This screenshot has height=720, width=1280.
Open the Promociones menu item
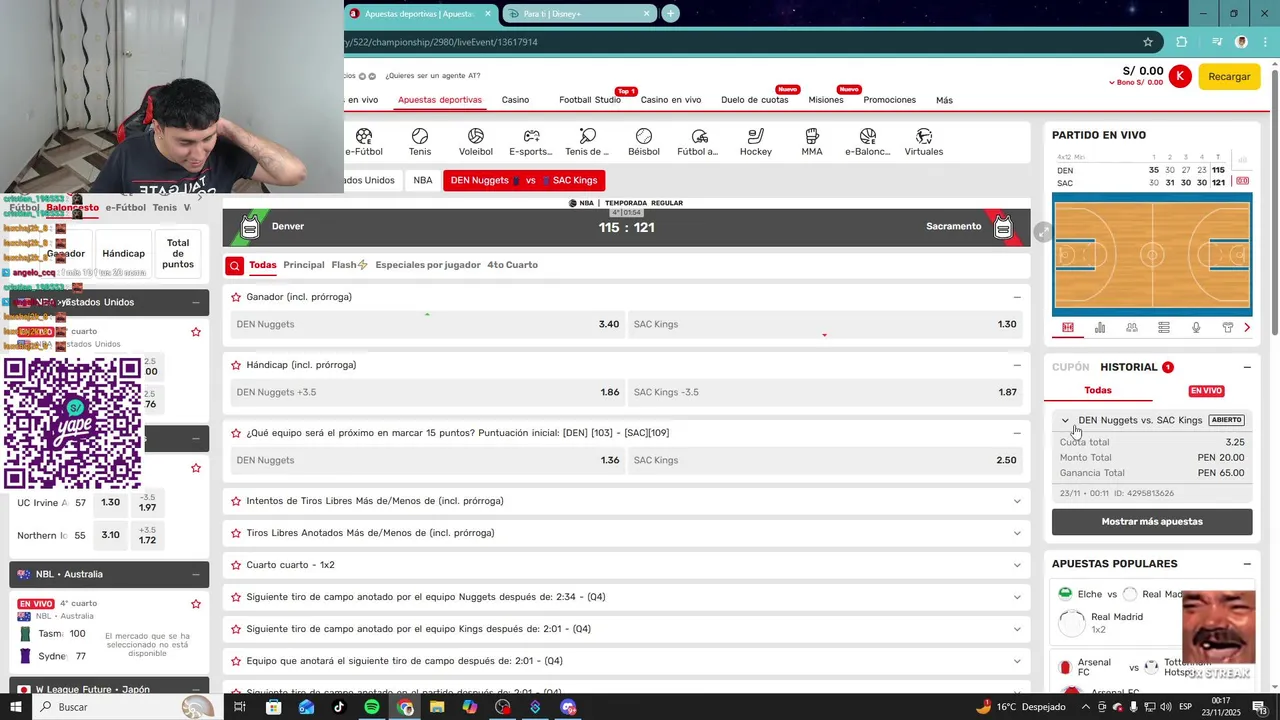coord(889,100)
